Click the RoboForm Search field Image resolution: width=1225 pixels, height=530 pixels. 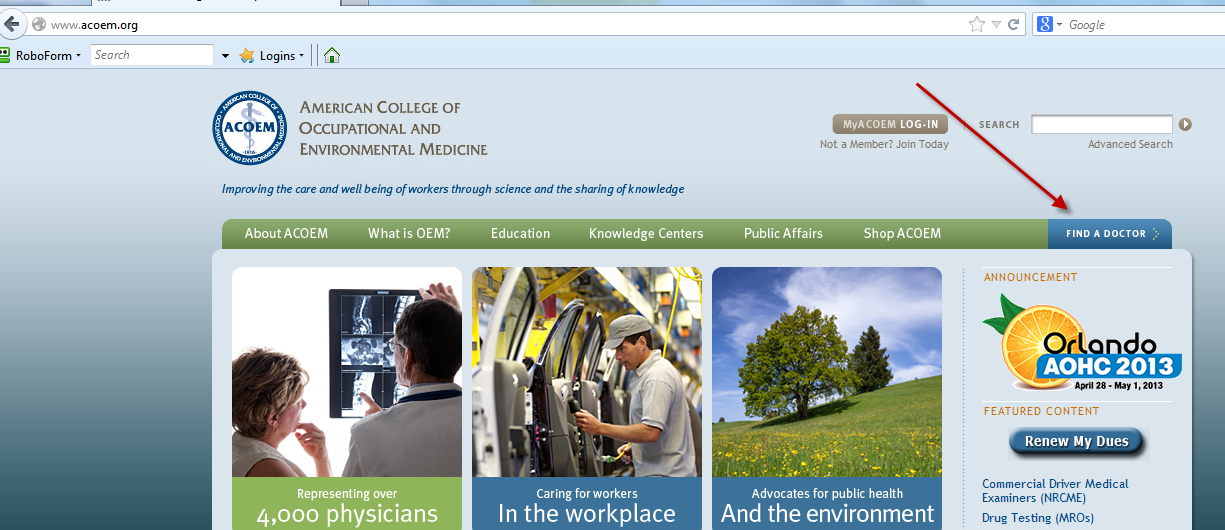pyautogui.click(x=152, y=55)
